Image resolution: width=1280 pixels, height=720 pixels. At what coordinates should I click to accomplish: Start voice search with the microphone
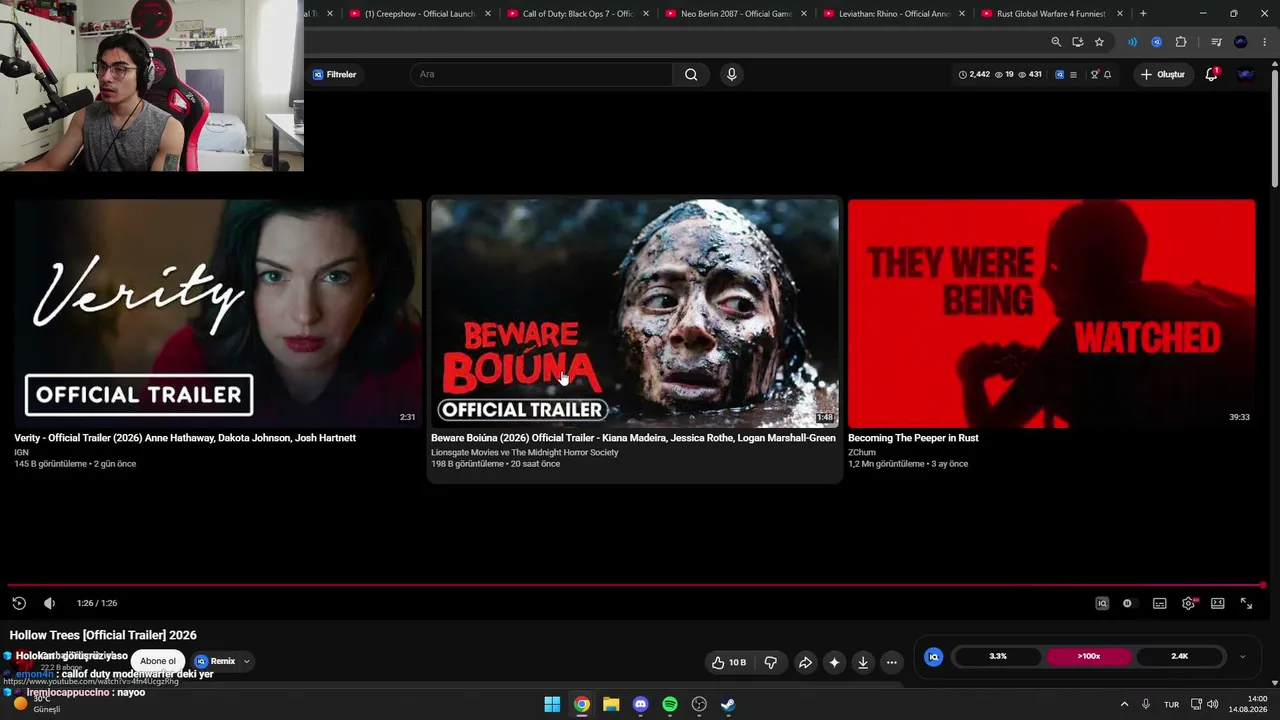click(731, 74)
